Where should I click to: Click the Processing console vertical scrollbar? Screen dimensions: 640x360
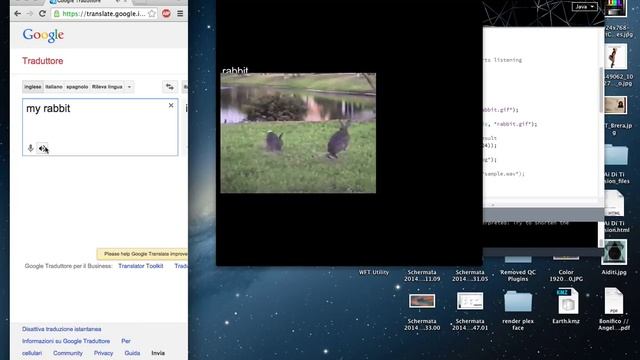click(601, 234)
